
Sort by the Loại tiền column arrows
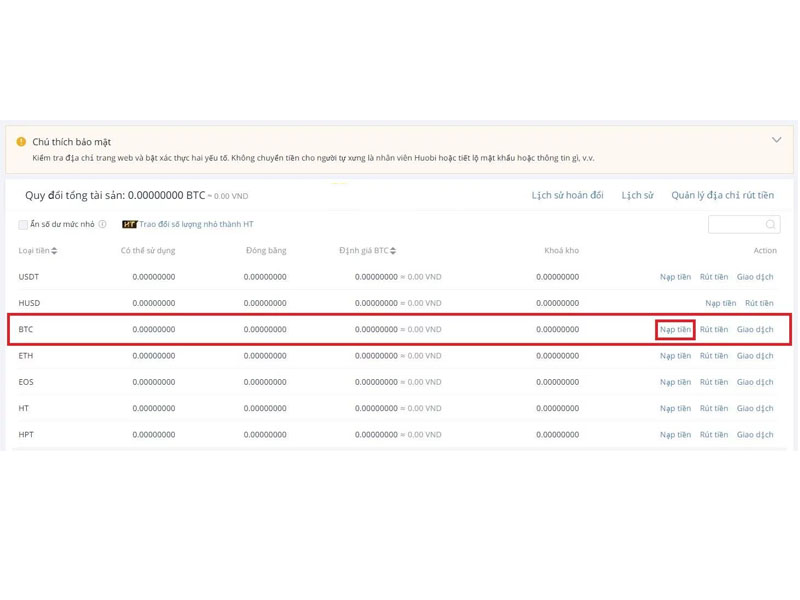pos(54,251)
